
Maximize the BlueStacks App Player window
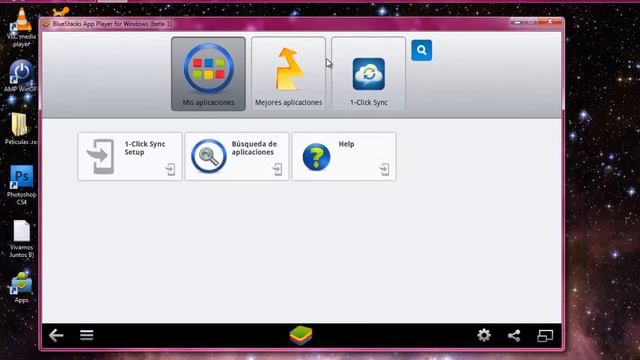click(531, 22)
